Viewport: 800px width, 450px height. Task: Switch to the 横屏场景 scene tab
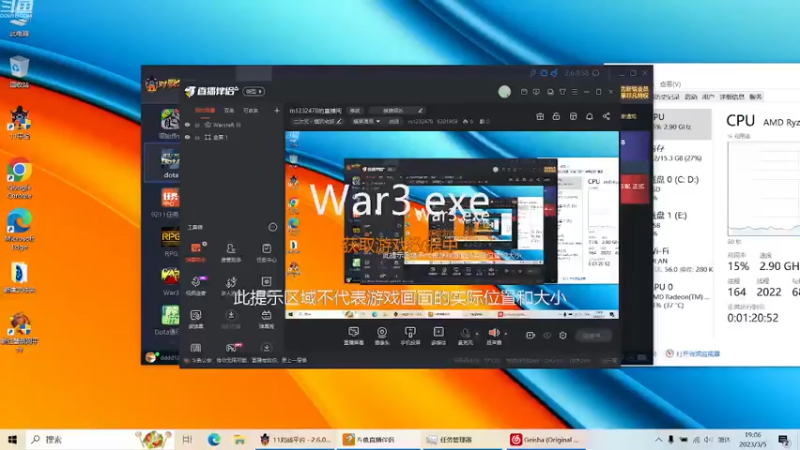point(205,110)
